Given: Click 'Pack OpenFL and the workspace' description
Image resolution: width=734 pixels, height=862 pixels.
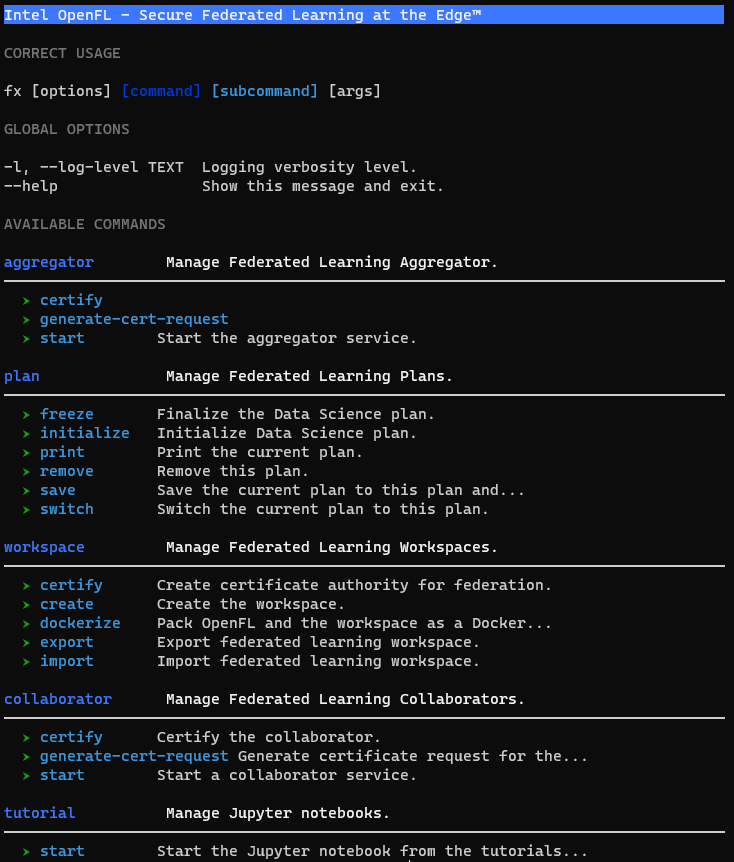Looking at the screenshot, I should click(x=354, y=623).
